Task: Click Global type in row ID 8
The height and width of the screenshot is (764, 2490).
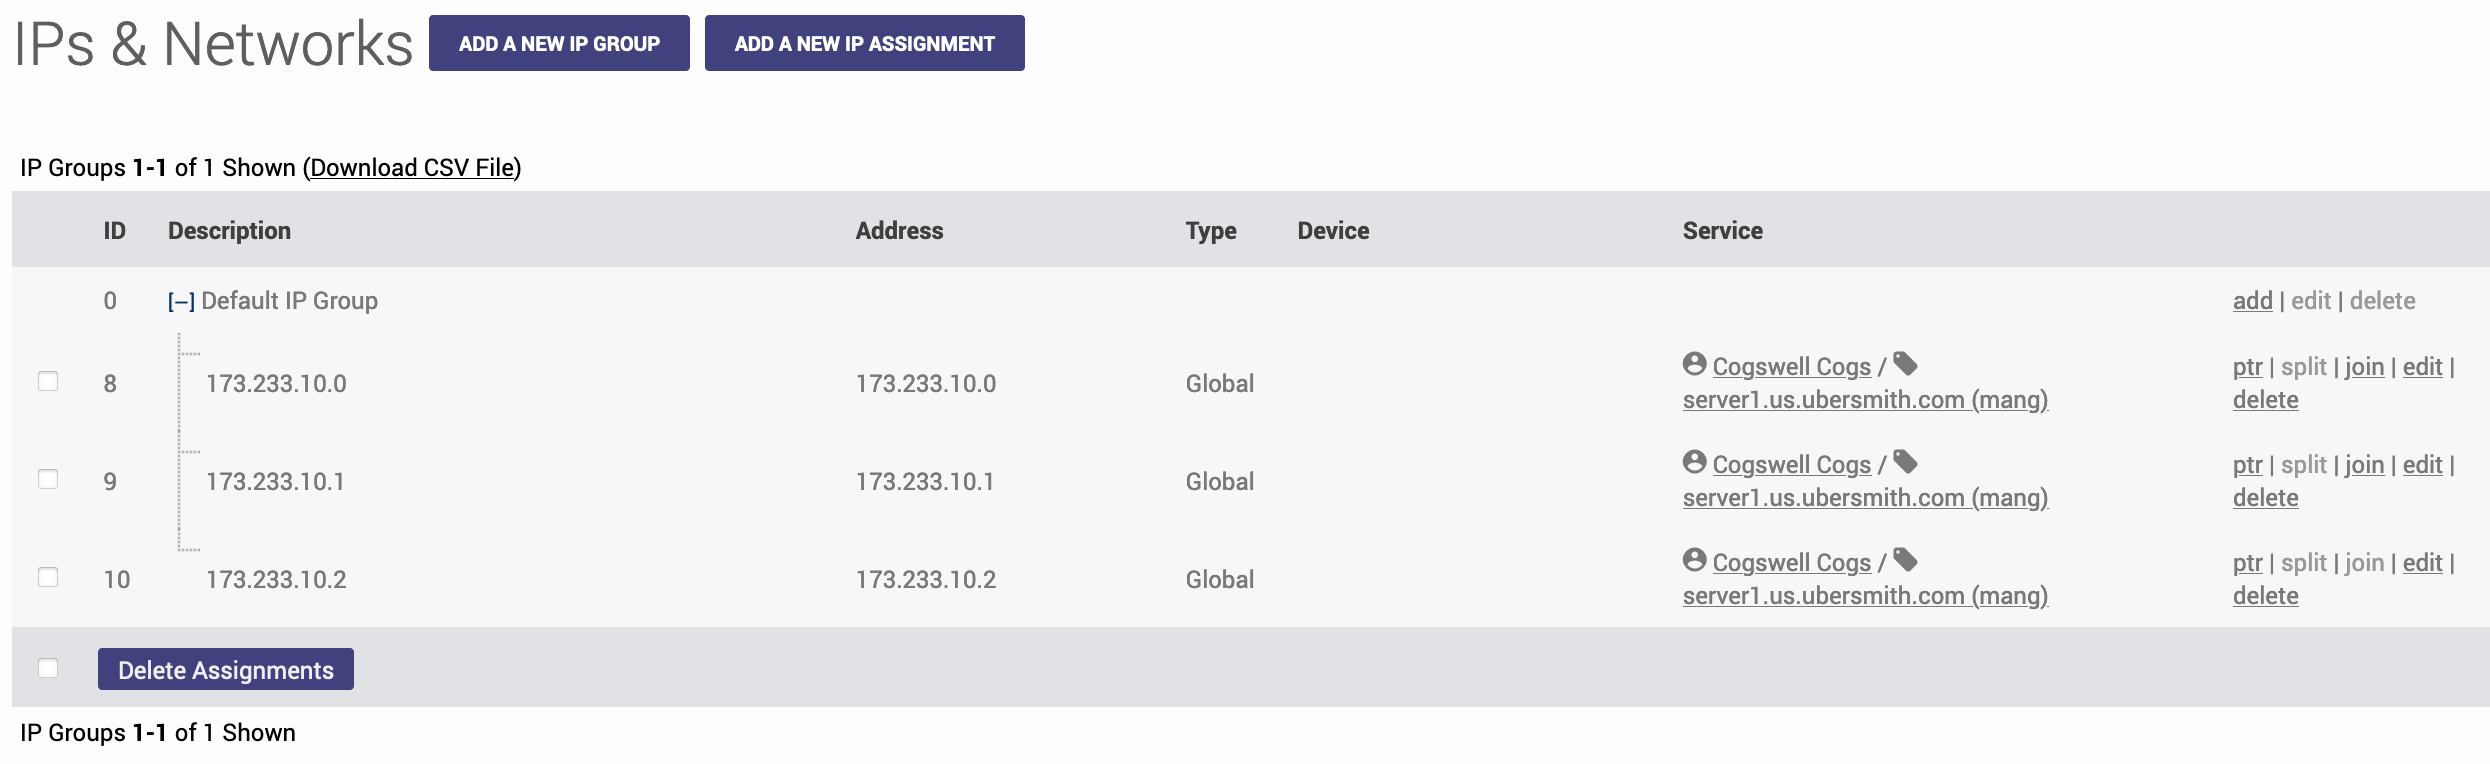Action: point(1219,383)
